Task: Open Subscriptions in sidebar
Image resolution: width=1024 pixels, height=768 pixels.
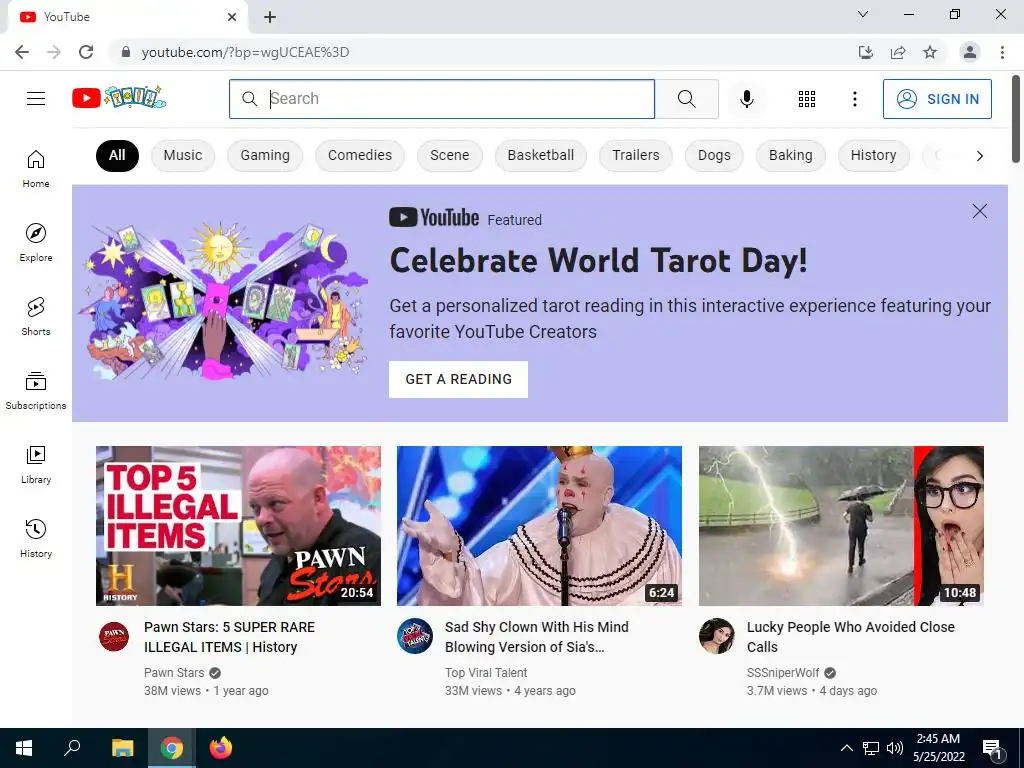Action: [x=36, y=391]
